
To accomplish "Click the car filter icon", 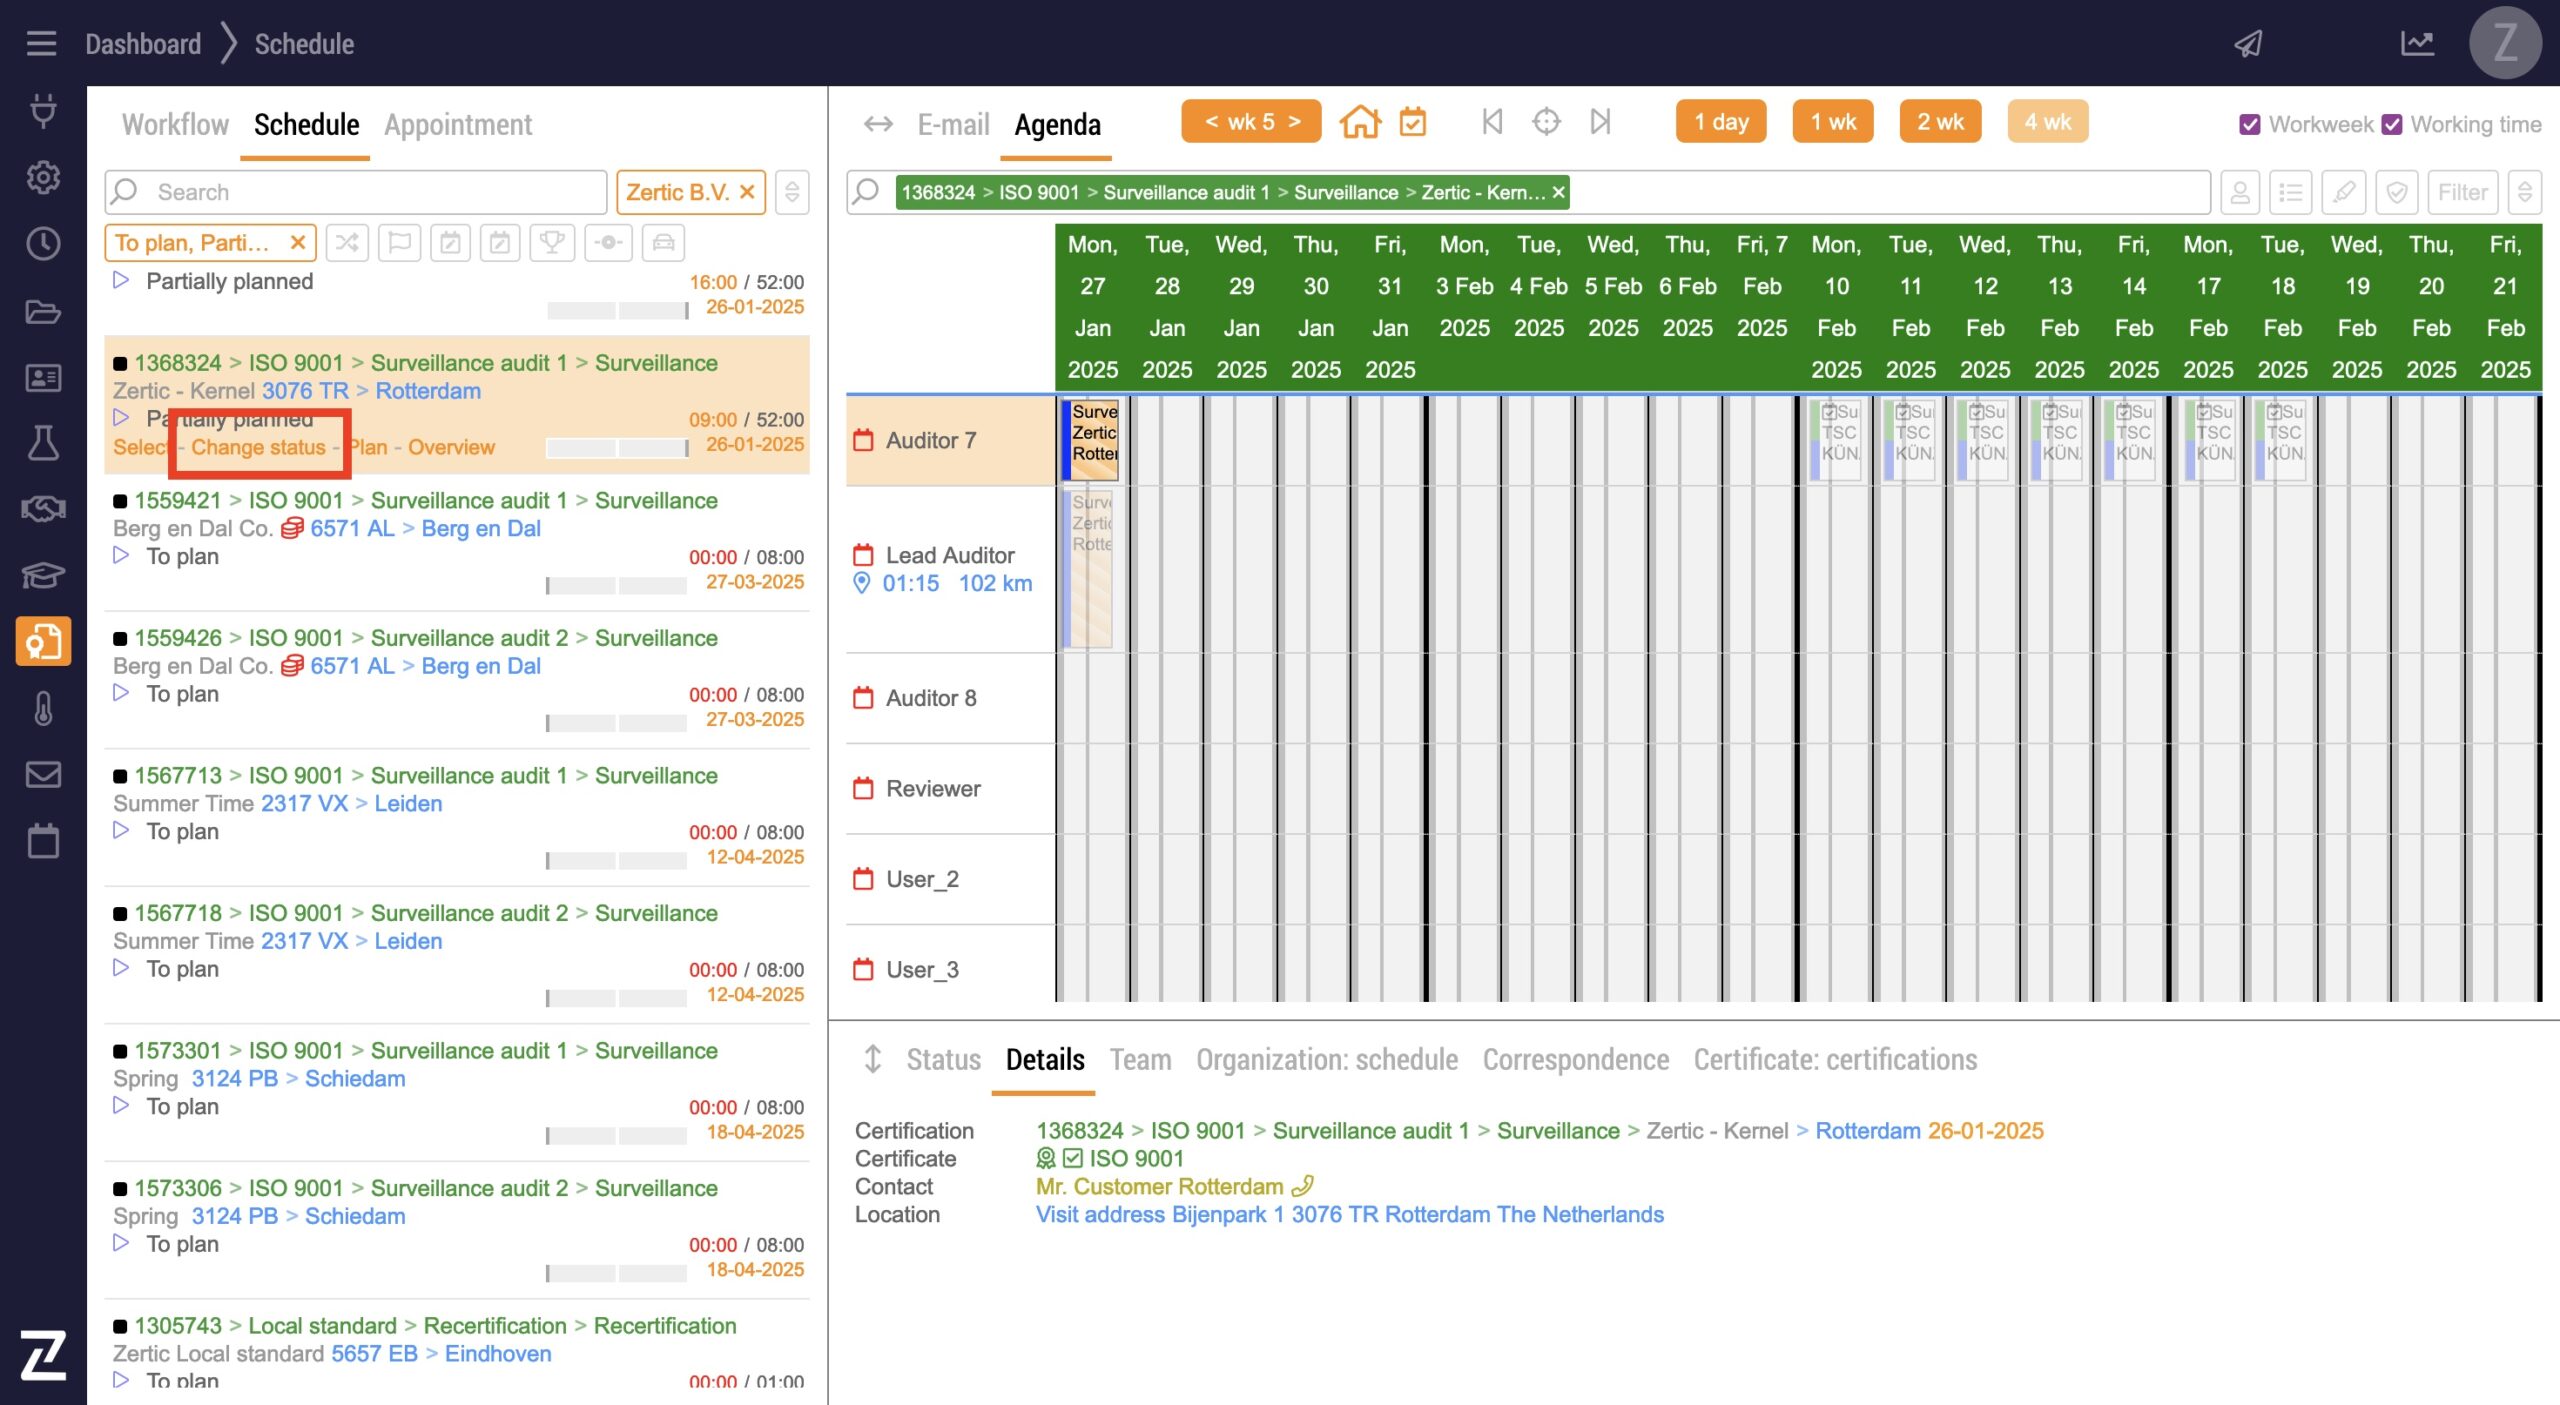I will pos(664,243).
